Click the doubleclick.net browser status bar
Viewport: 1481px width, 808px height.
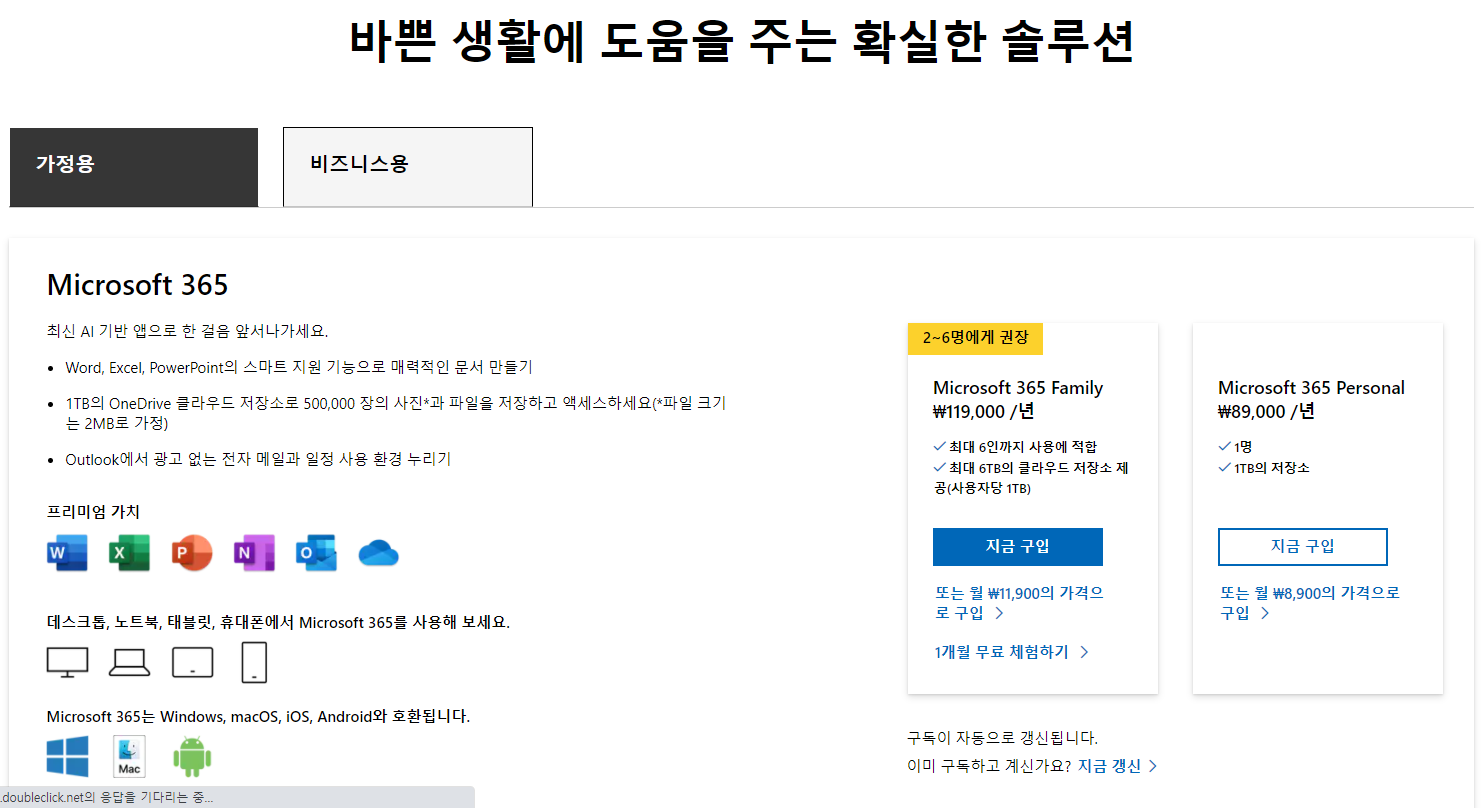click(x=237, y=797)
